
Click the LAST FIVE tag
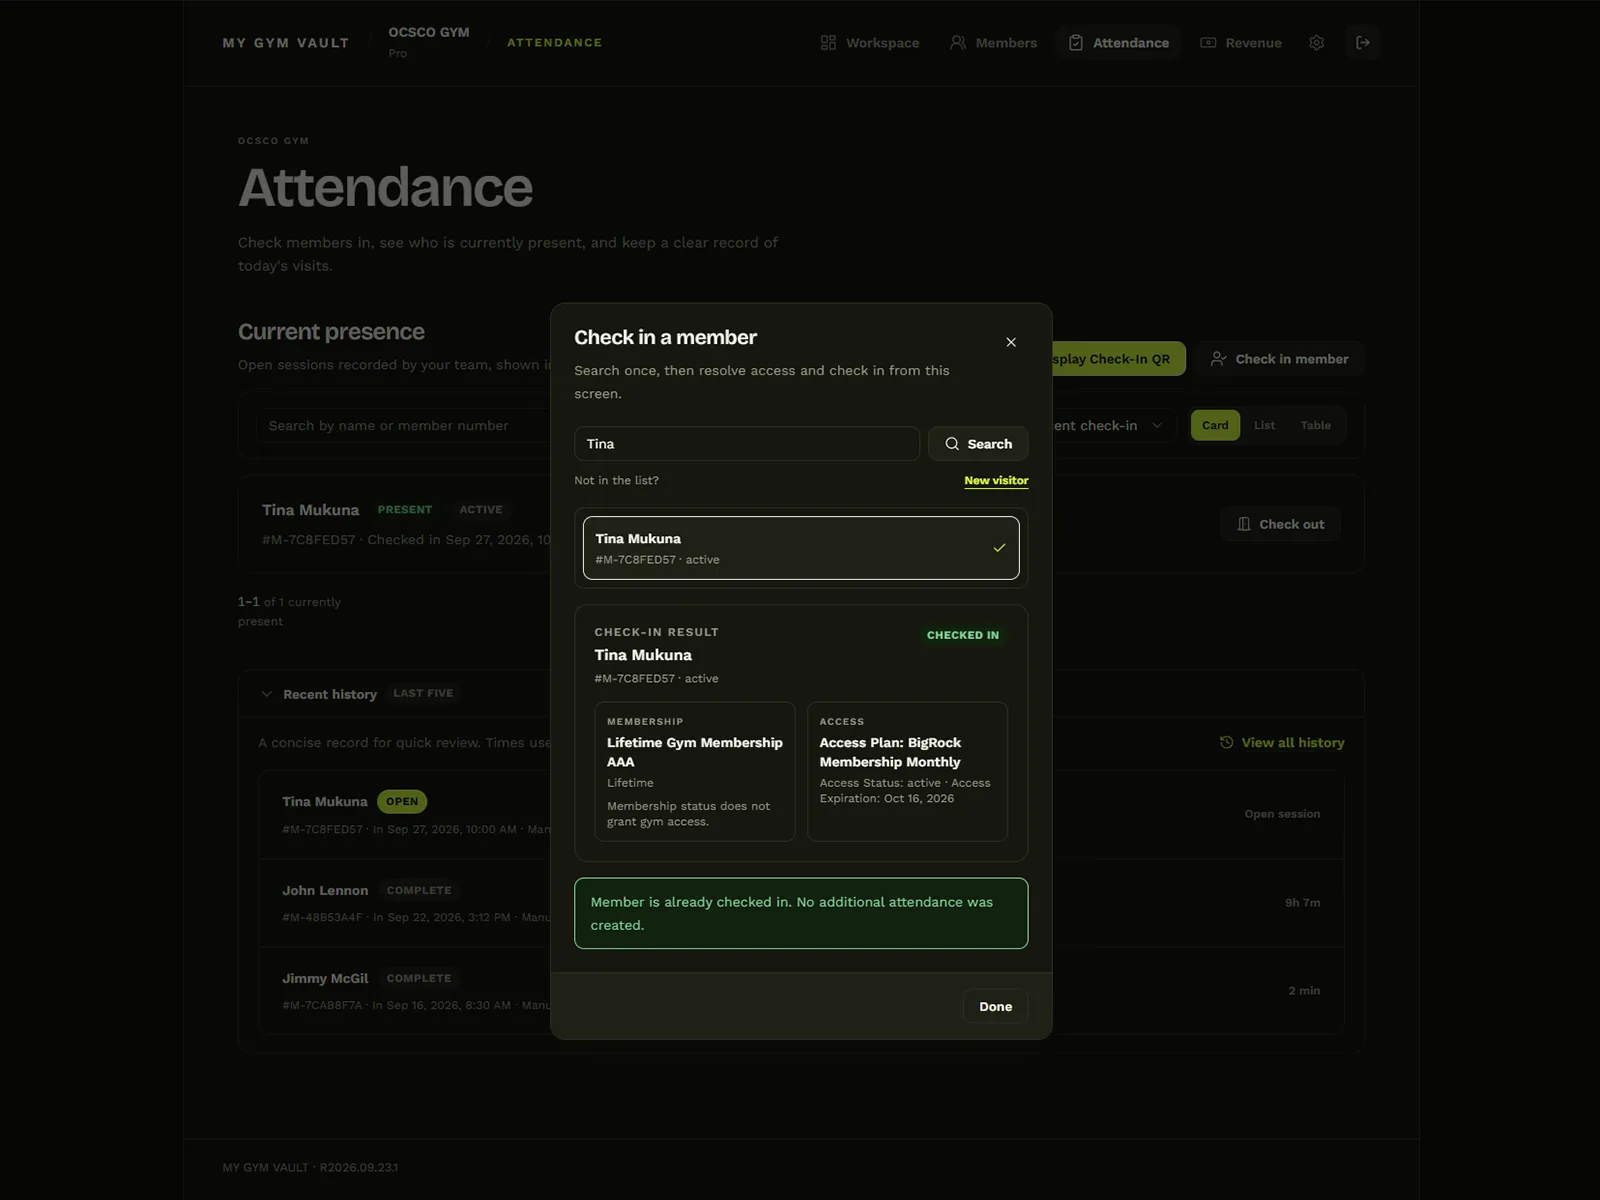(x=423, y=693)
